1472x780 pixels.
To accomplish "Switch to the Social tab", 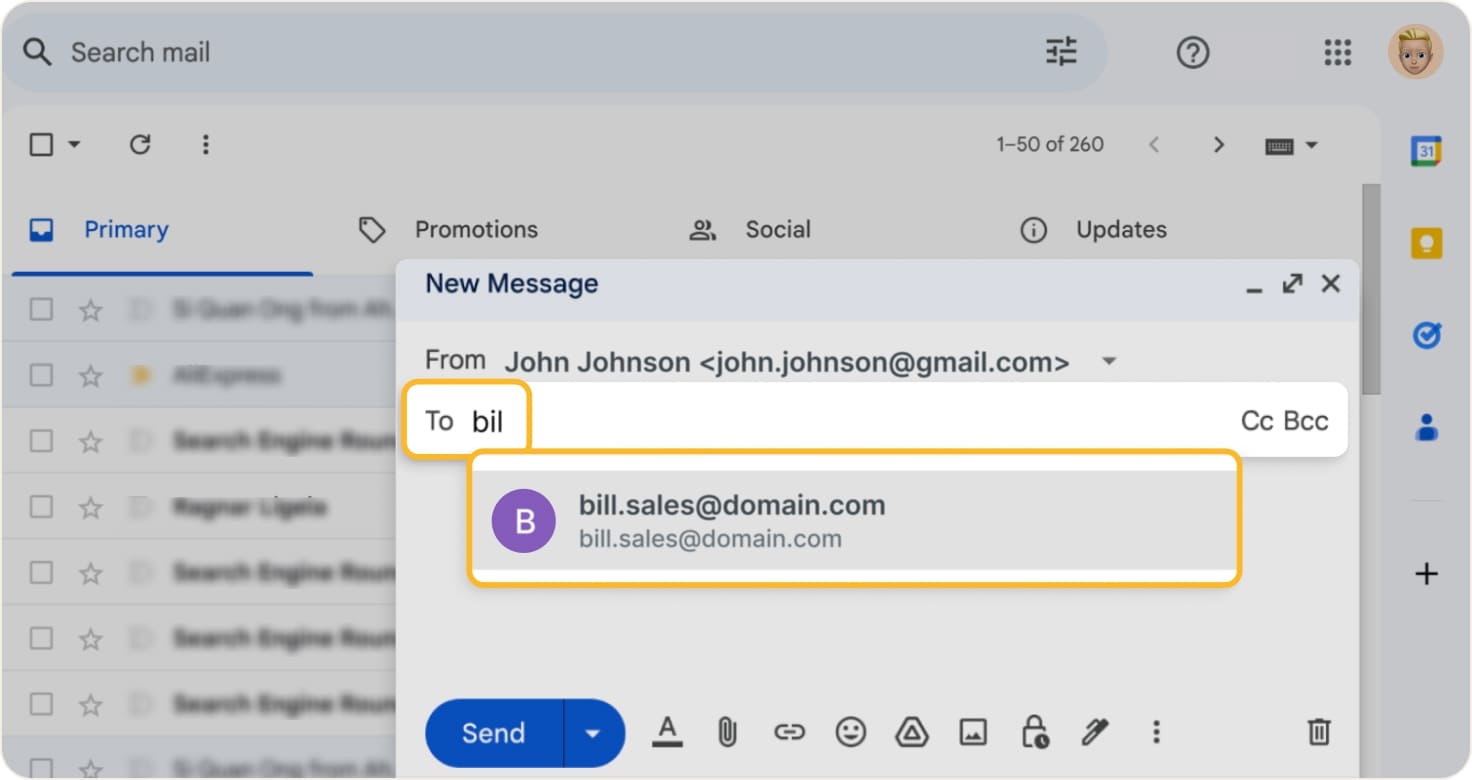I will [x=778, y=229].
